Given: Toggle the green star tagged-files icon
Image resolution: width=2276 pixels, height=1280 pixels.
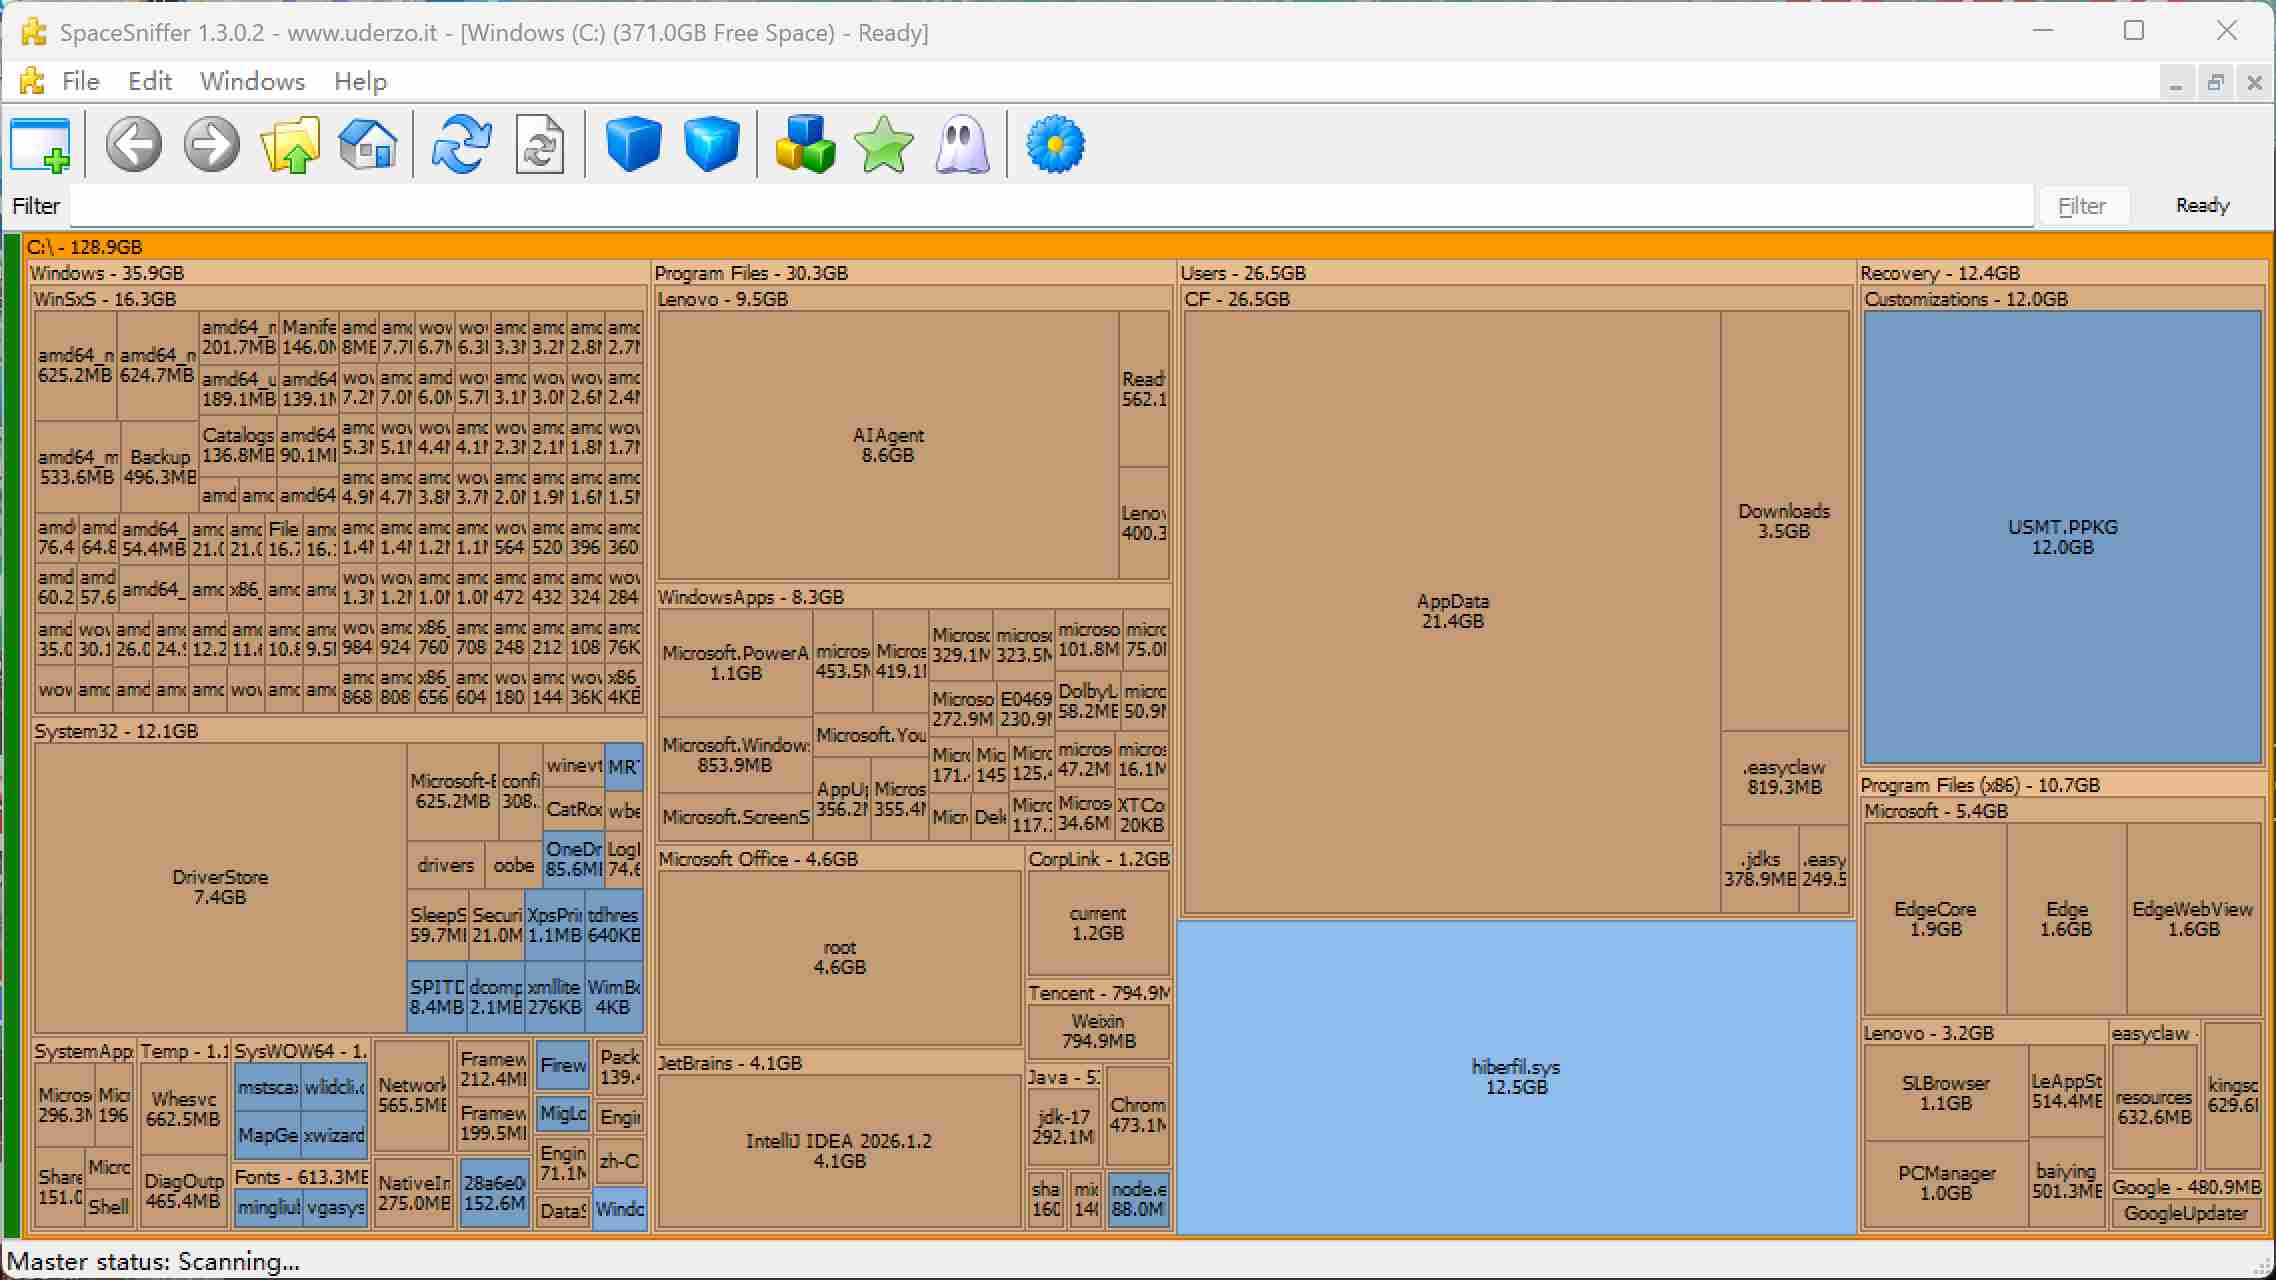Looking at the screenshot, I should (x=884, y=145).
